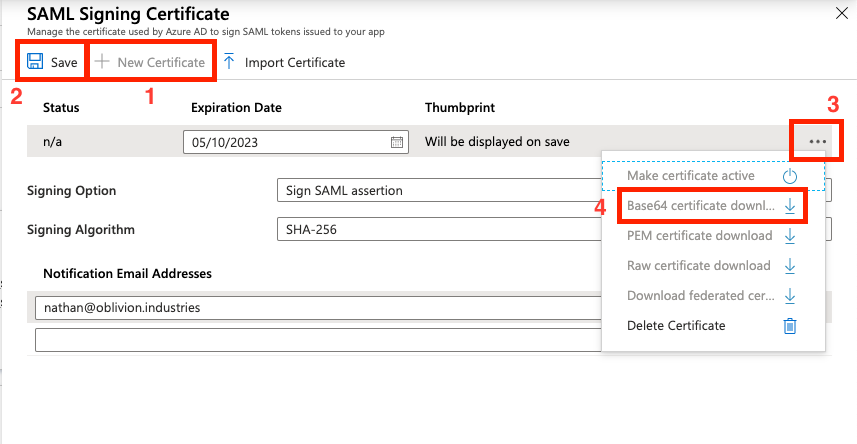Click the expiration date field 05/10/2023
Screen dimensions: 857x444
(x=285, y=142)
